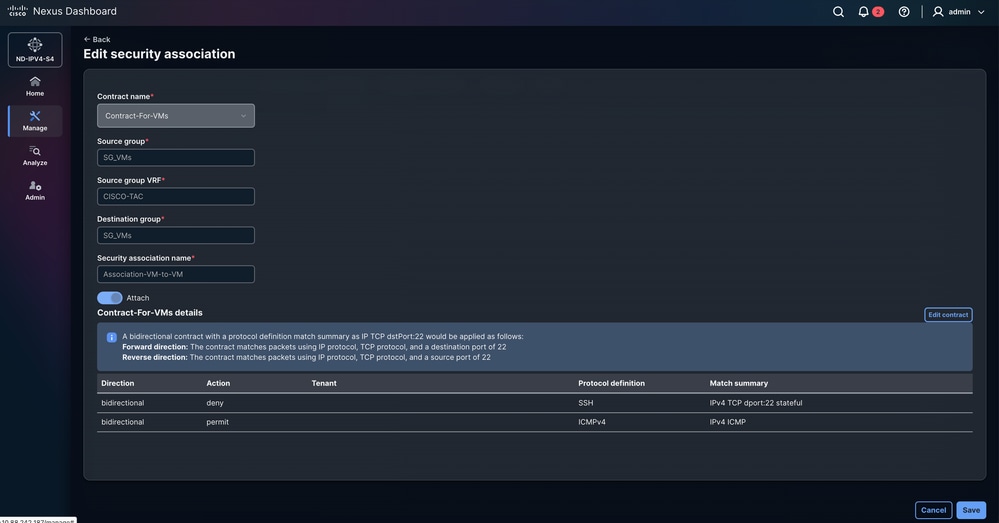
Task: Click the admin user avatar icon
Action: pos(938,11)
